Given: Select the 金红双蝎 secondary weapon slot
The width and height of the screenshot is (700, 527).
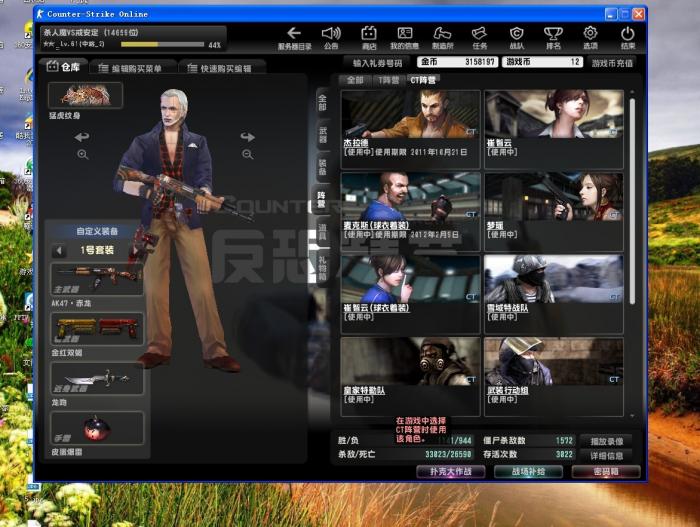Looking at the screenshot, I should [97, 329].
